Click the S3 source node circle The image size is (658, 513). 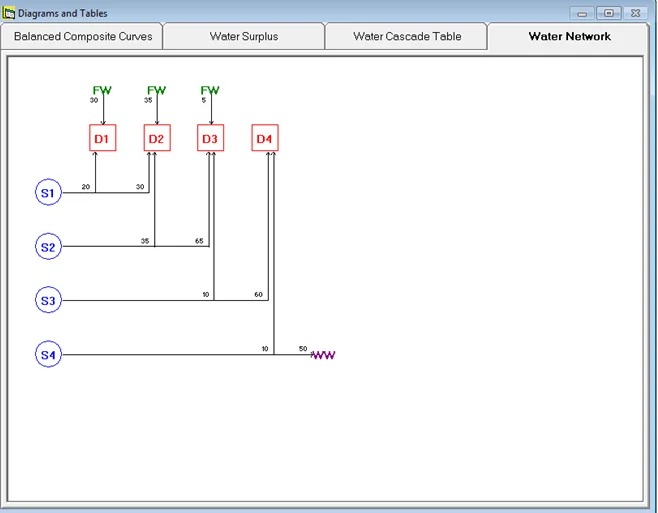coord(48,299)
